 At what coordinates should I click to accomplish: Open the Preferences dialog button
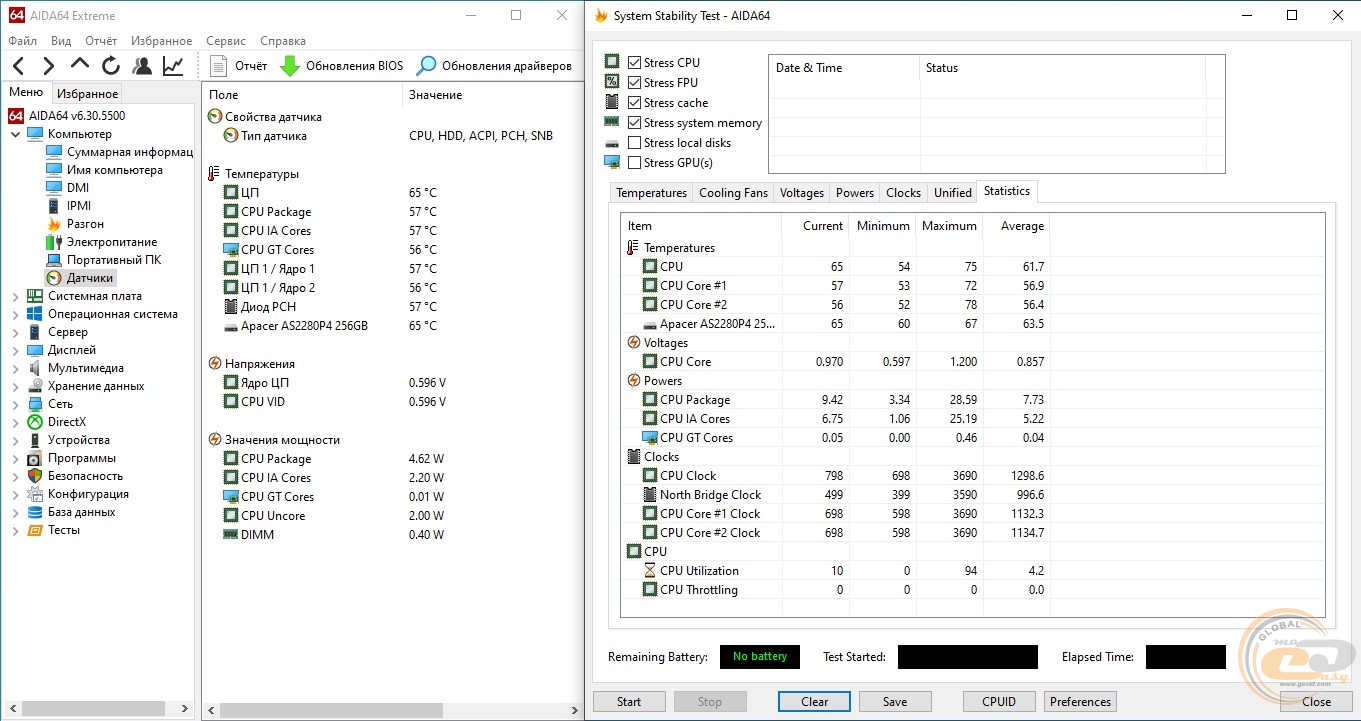(1080, 701)
